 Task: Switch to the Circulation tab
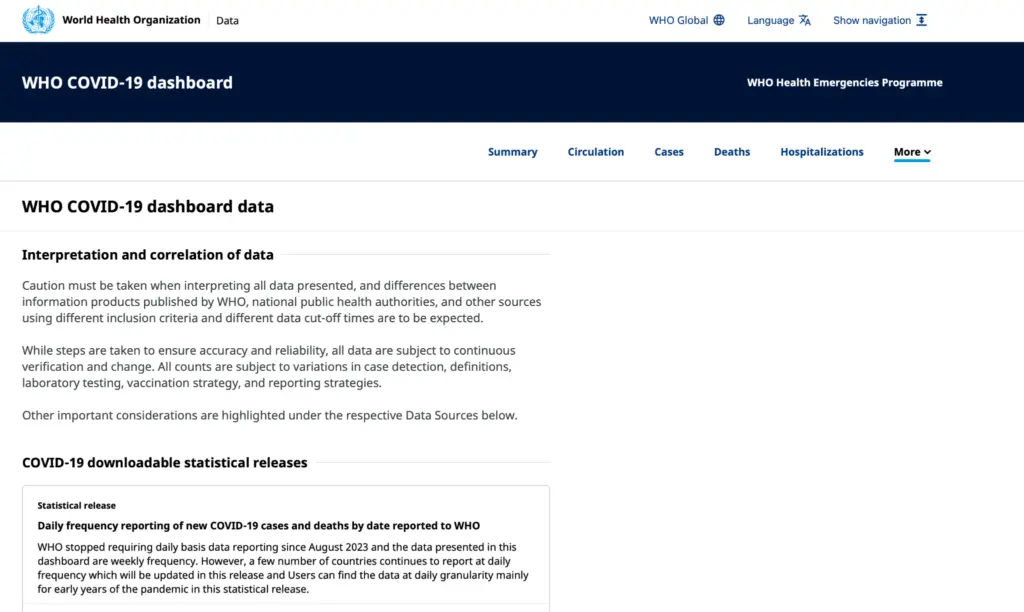coord(596,152)
